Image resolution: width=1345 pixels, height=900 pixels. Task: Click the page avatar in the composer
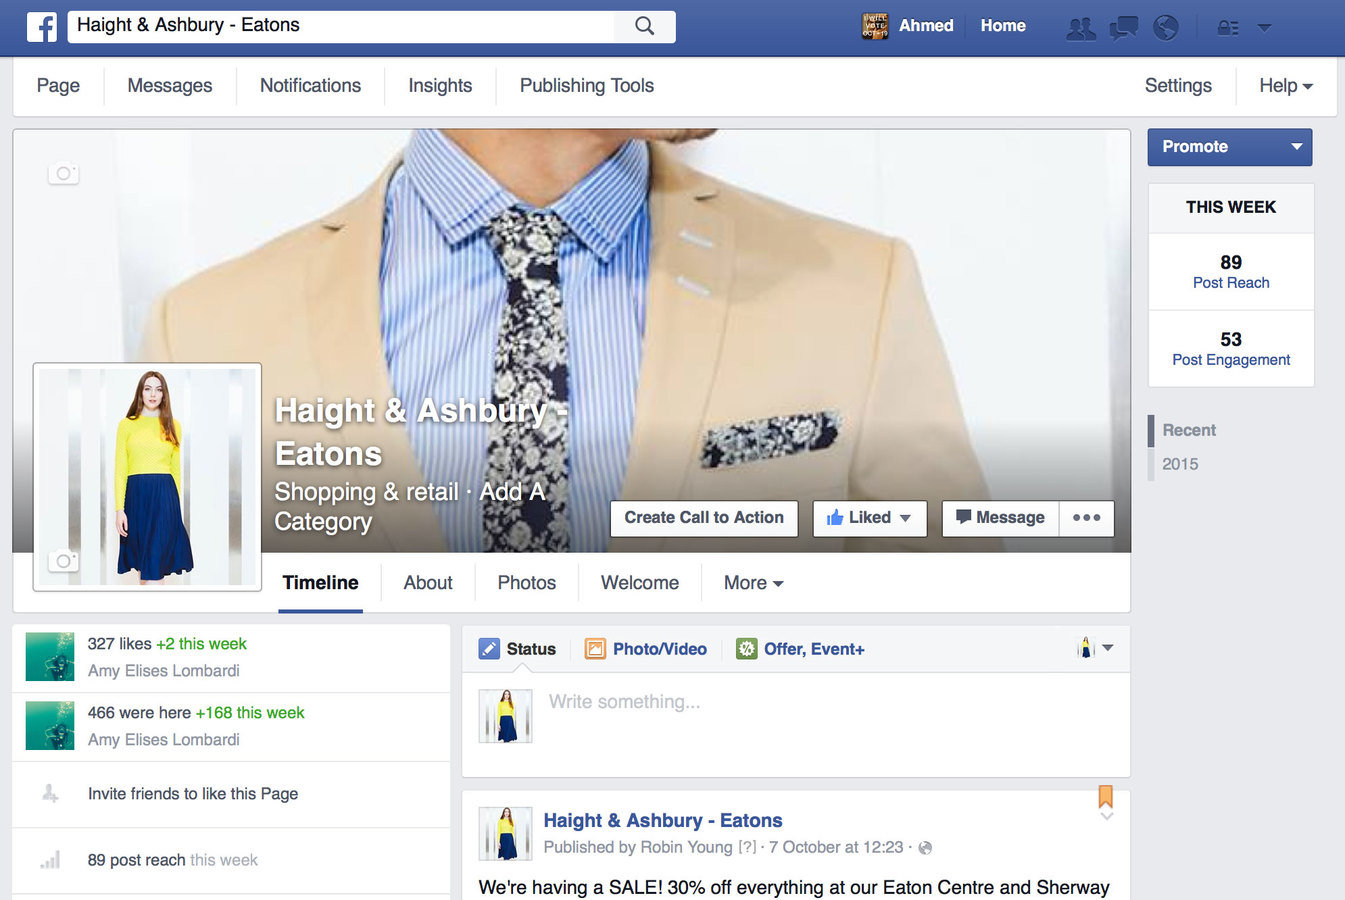click(x=505, y=716)
